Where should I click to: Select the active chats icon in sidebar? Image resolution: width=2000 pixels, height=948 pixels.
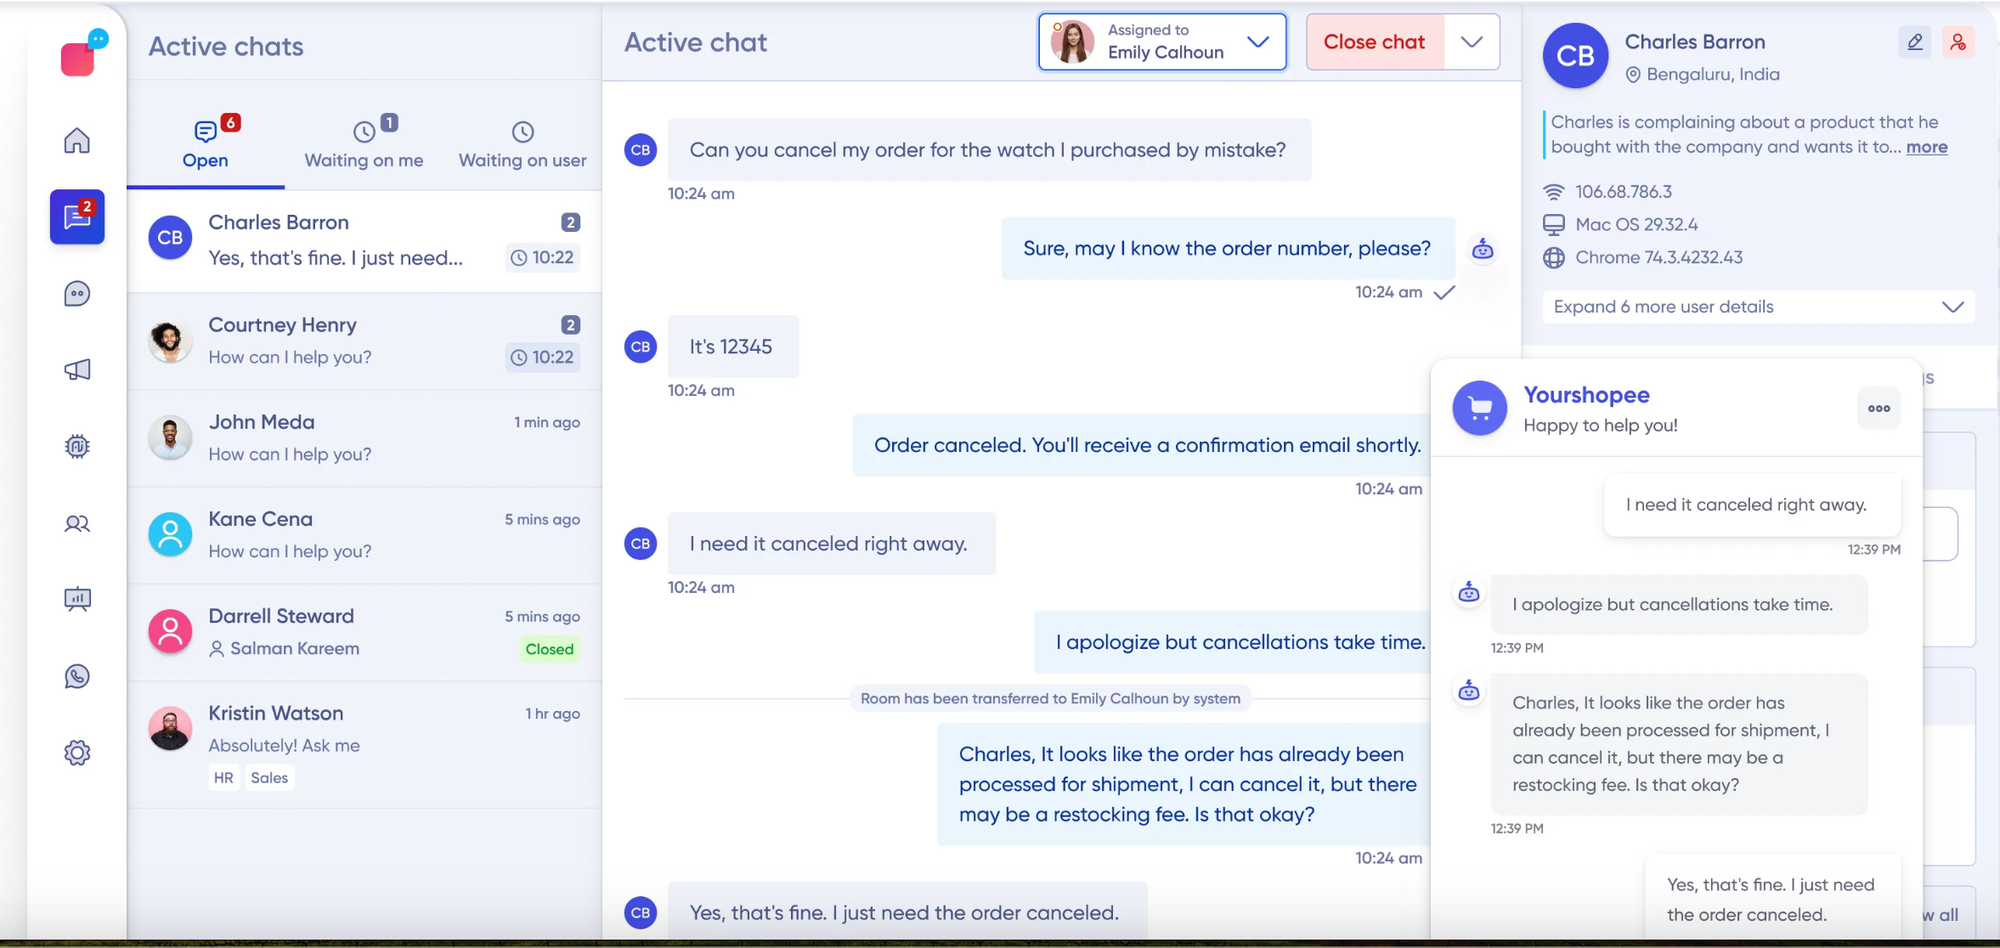pyautogui.click(x=77, y=217)
